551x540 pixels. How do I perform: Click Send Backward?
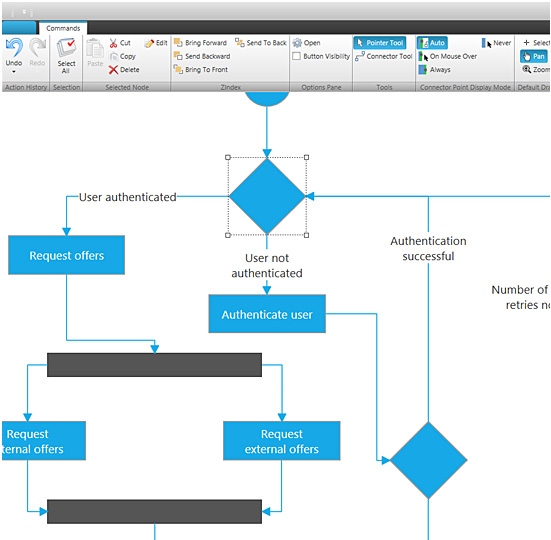pos(202,56)
